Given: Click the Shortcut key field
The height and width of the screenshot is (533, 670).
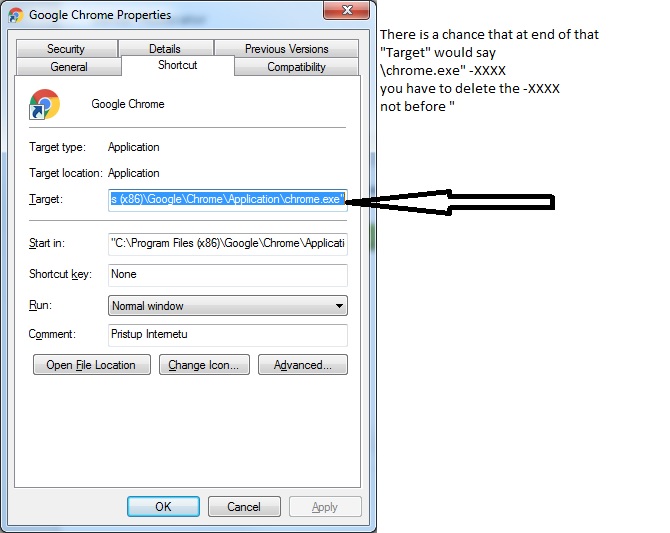Looking at the screenshot, I should tap(228, 275).
